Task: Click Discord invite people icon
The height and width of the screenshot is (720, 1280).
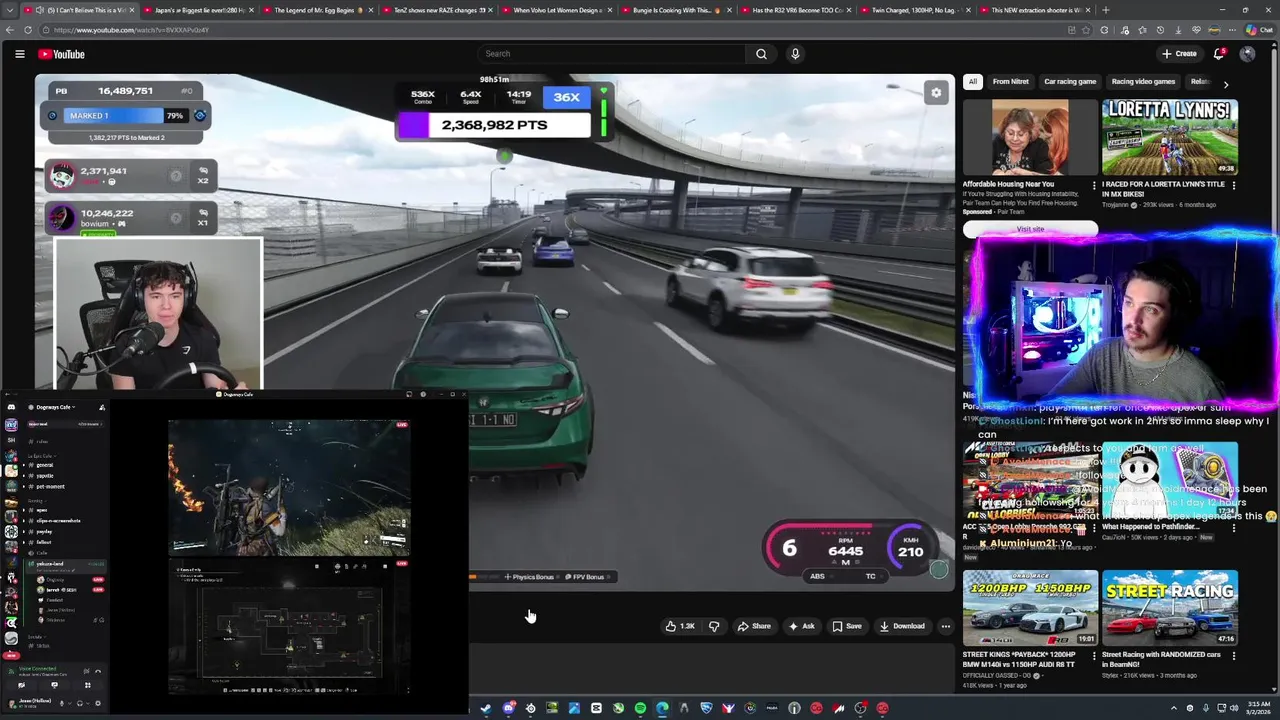Action: [102, 407]
